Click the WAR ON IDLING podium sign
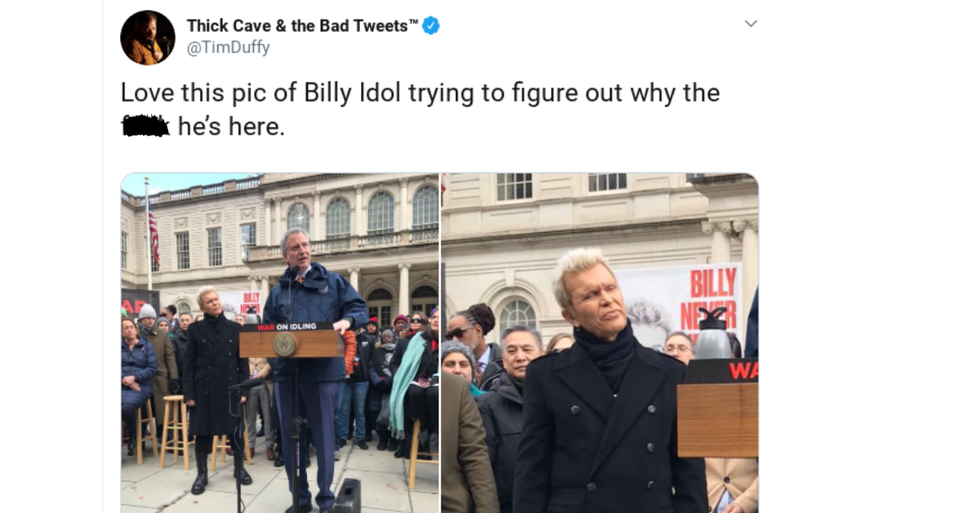Image resolution: width=980 pixels, height=513 pixels. pyautogui.click(x=287, y=327)
